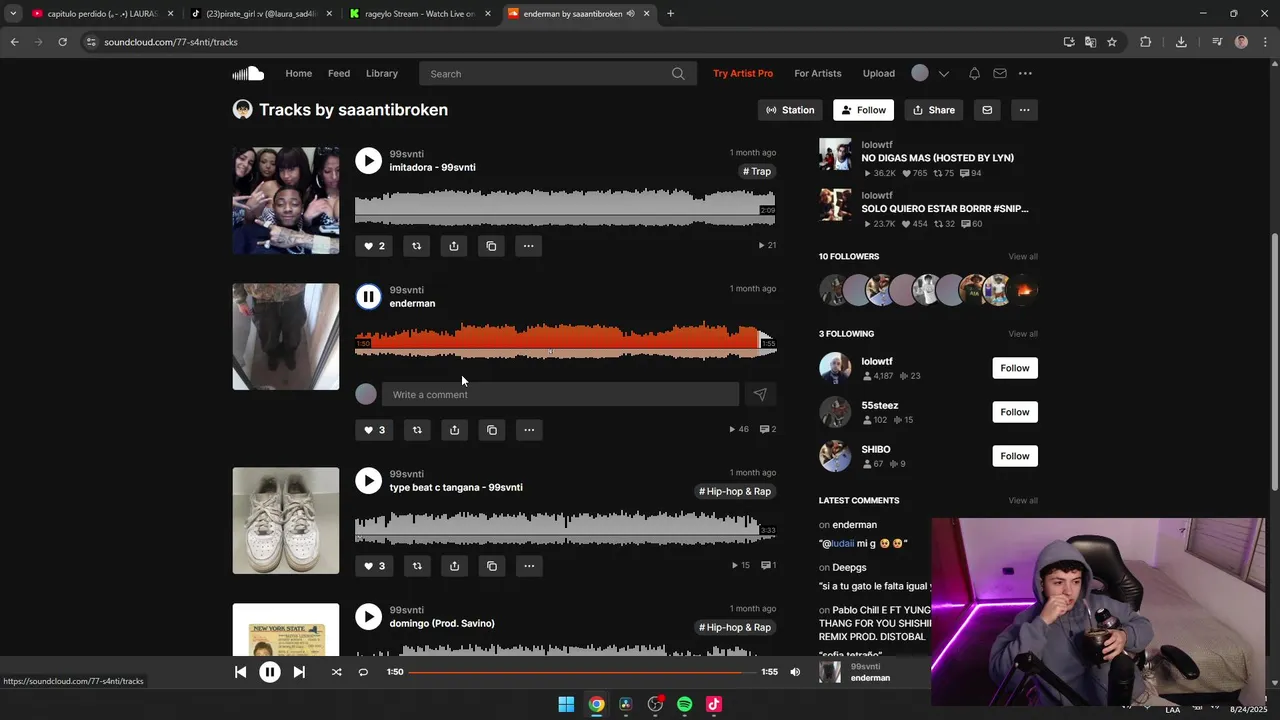Open For Artists link

(x=818, y=73)
